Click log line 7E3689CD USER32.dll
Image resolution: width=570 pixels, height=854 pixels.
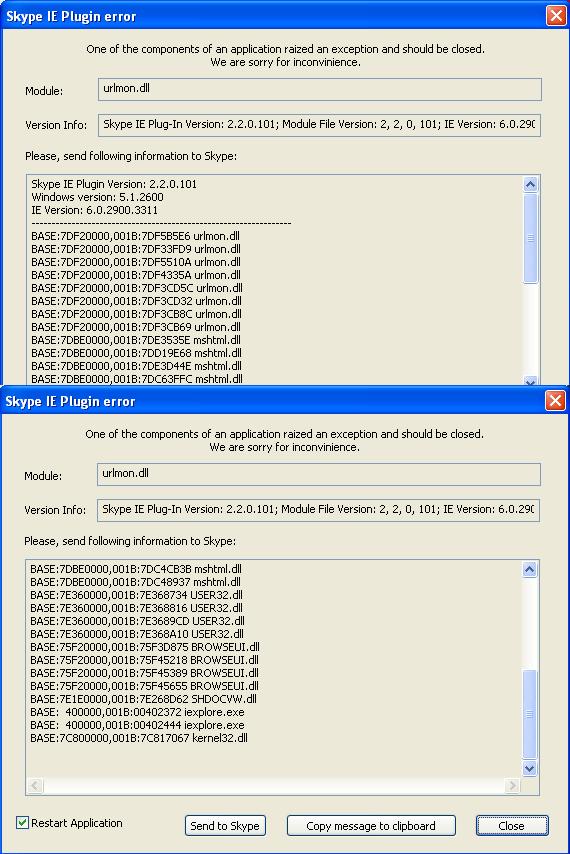pos(137,621)
